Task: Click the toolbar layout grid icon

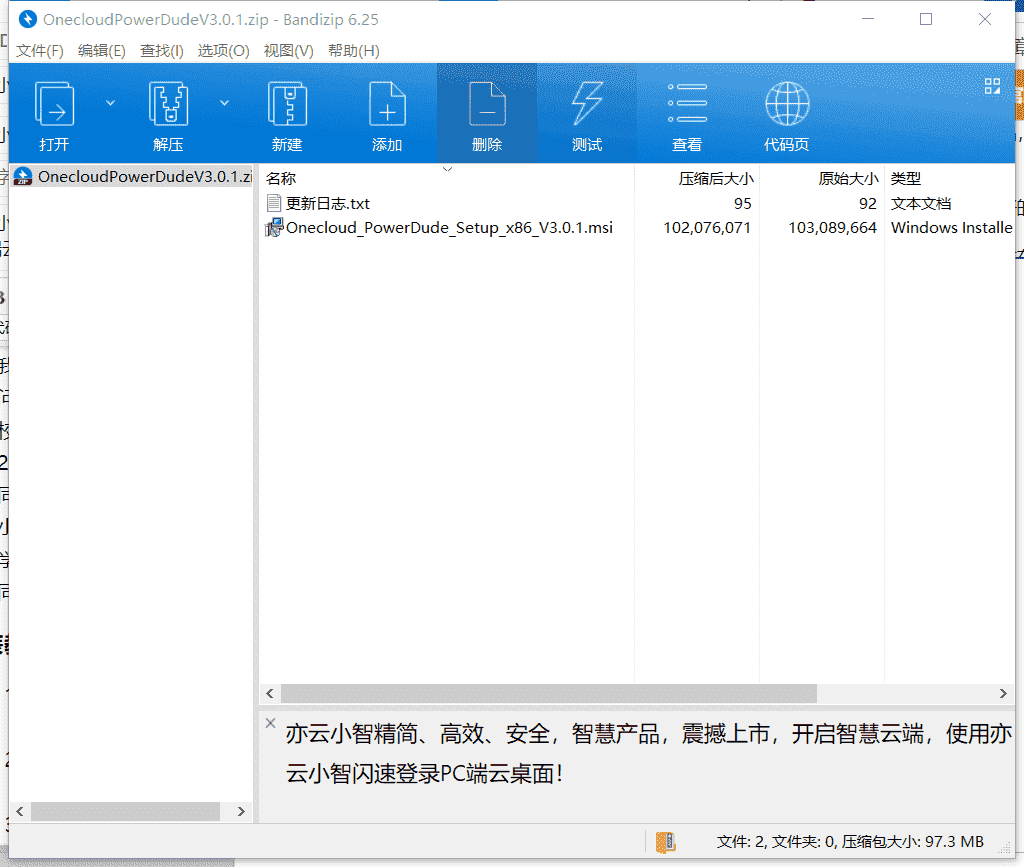Action: (992, 86)
